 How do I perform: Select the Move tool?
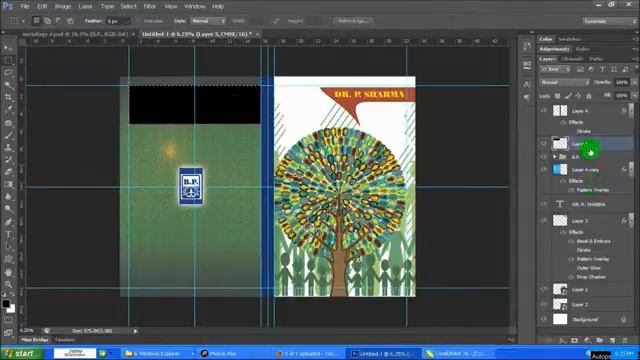click(8, 48)
